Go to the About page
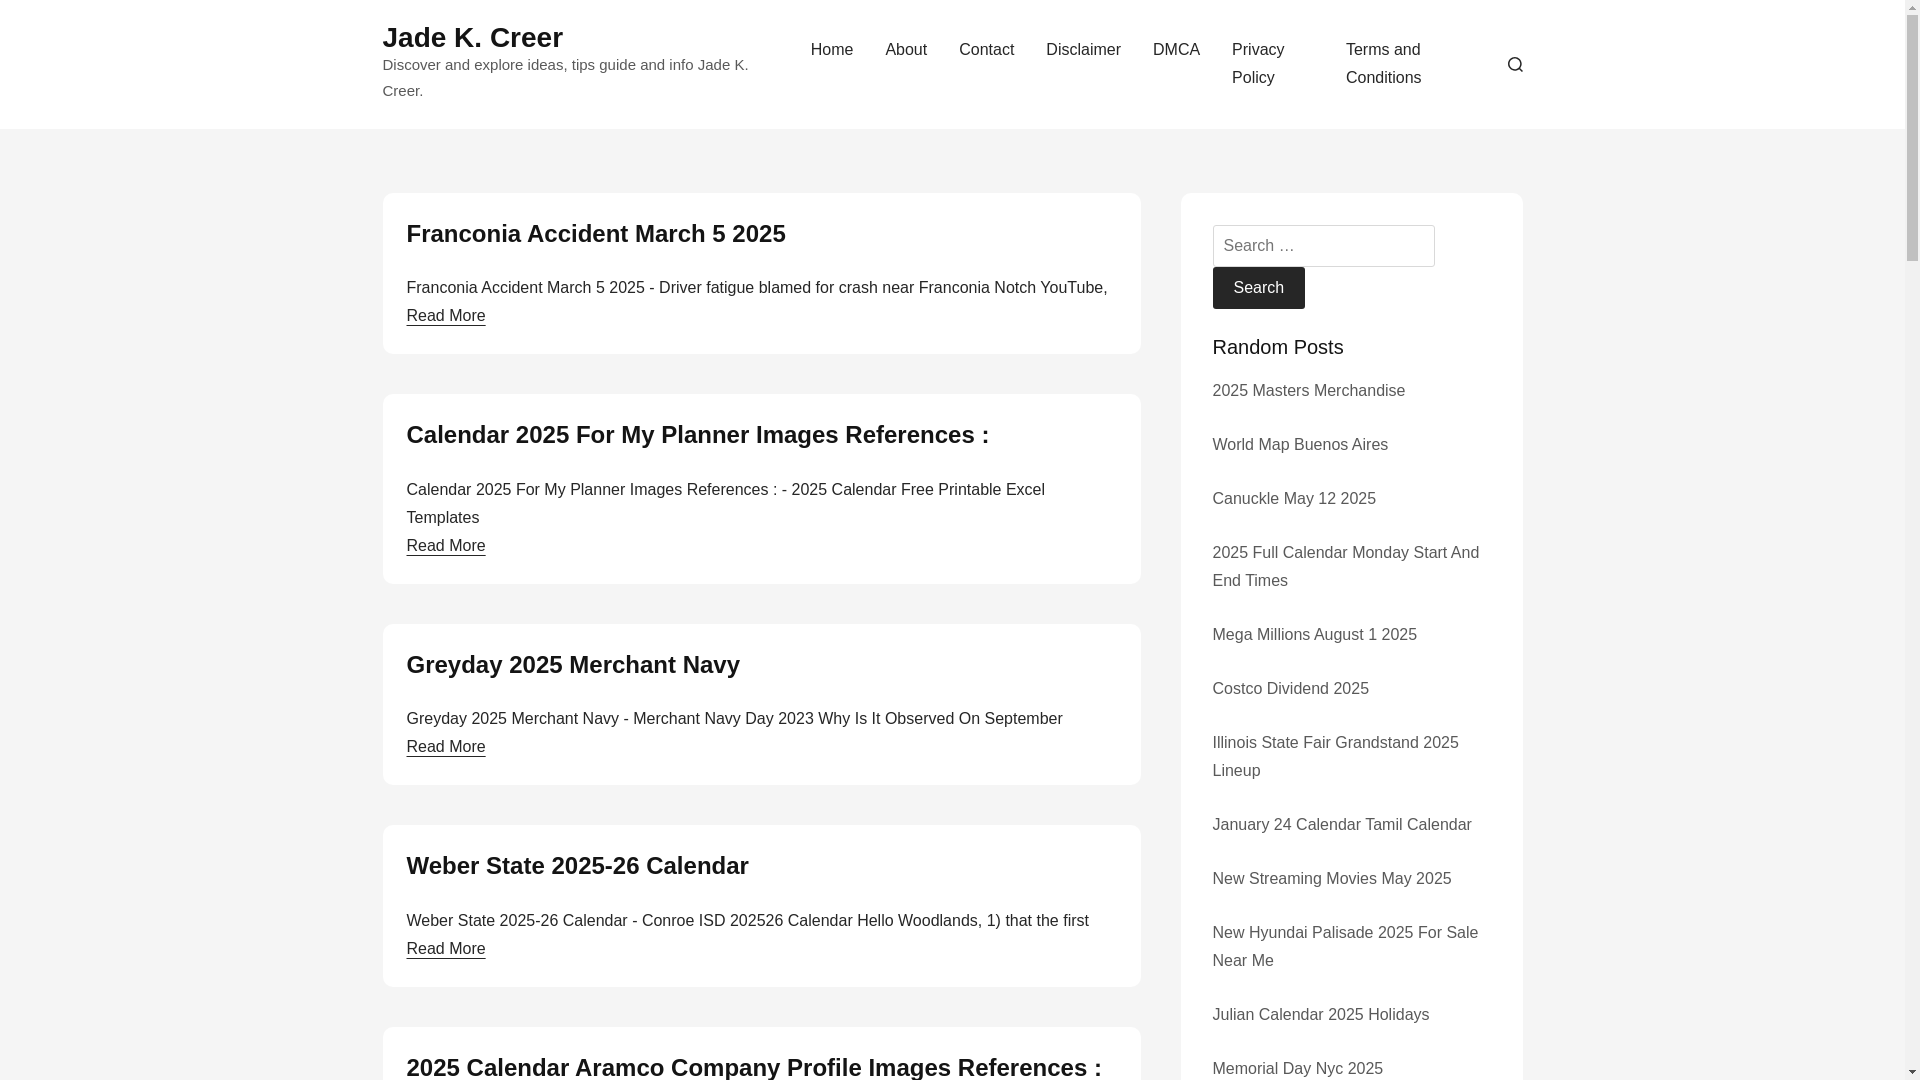 (905, 50)
